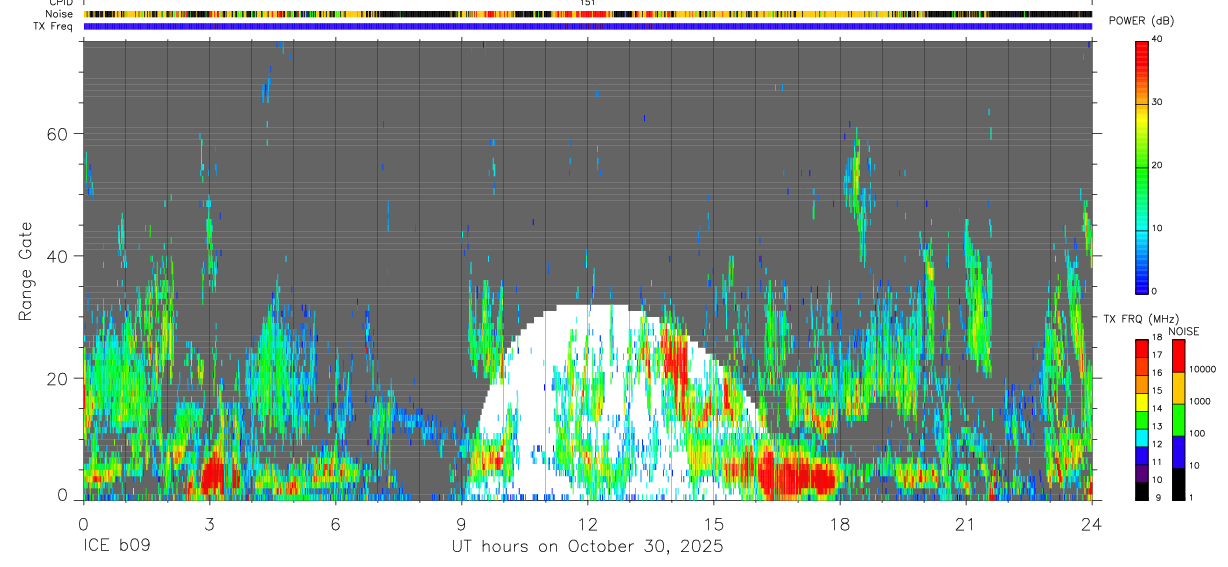1228x567 pixels.
Task: Click the POWER gradient color bar
Action: pos(1142,166)
